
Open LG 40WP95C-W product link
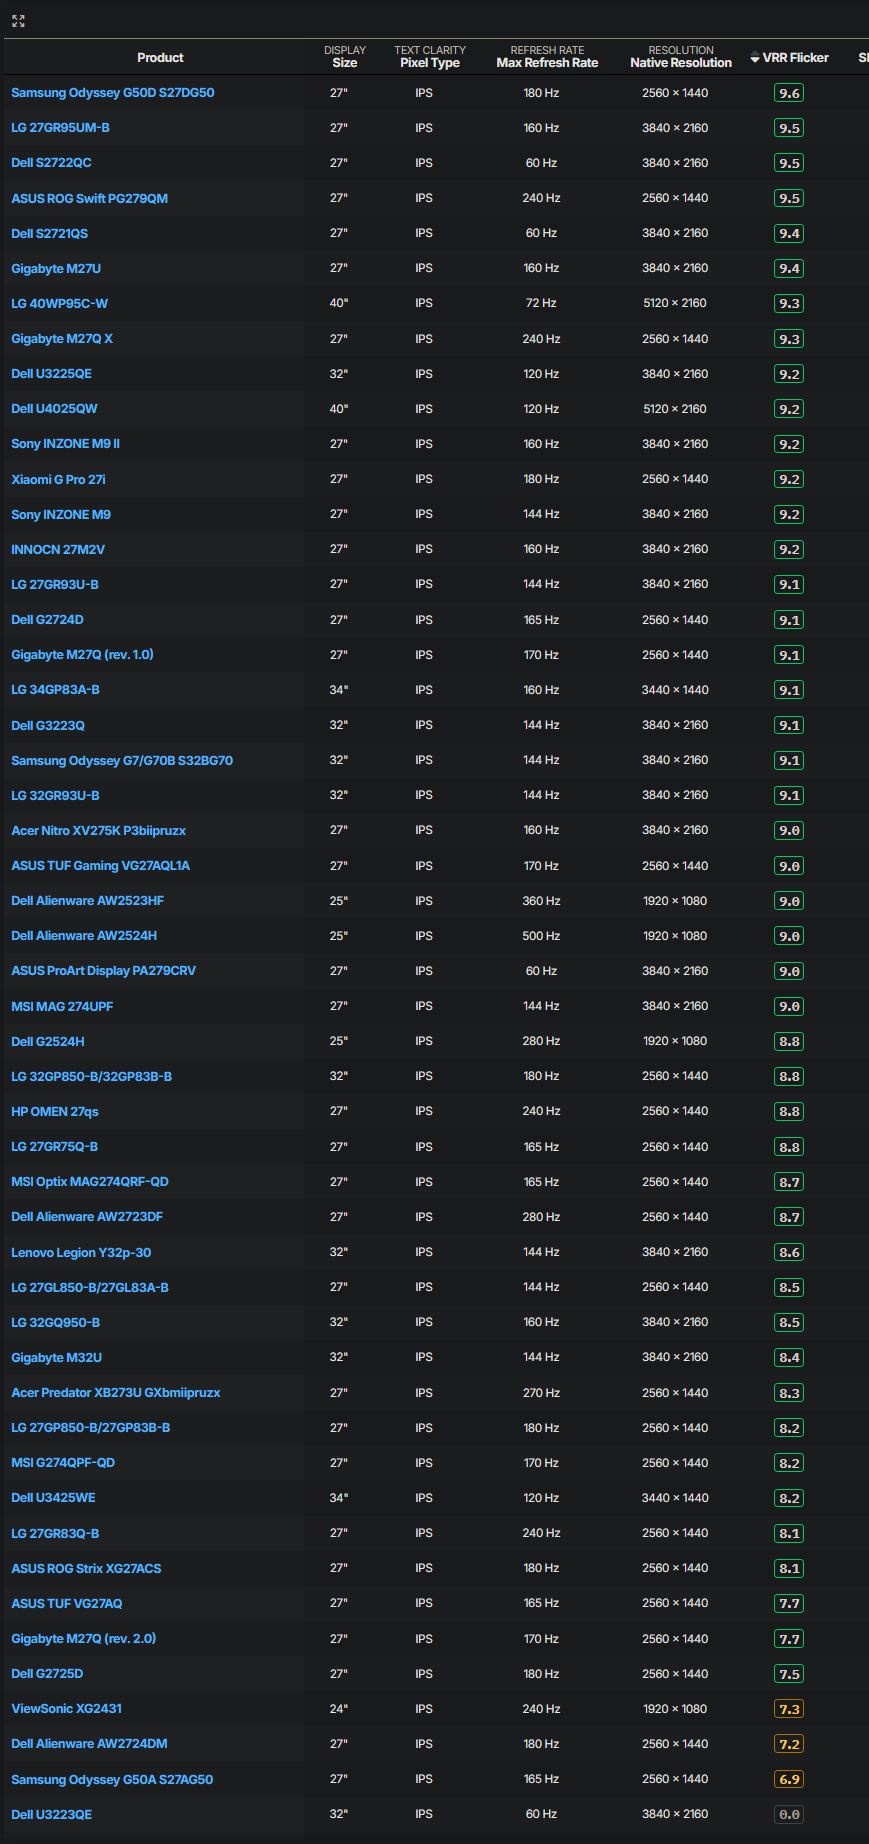click(x=60, y=303)
